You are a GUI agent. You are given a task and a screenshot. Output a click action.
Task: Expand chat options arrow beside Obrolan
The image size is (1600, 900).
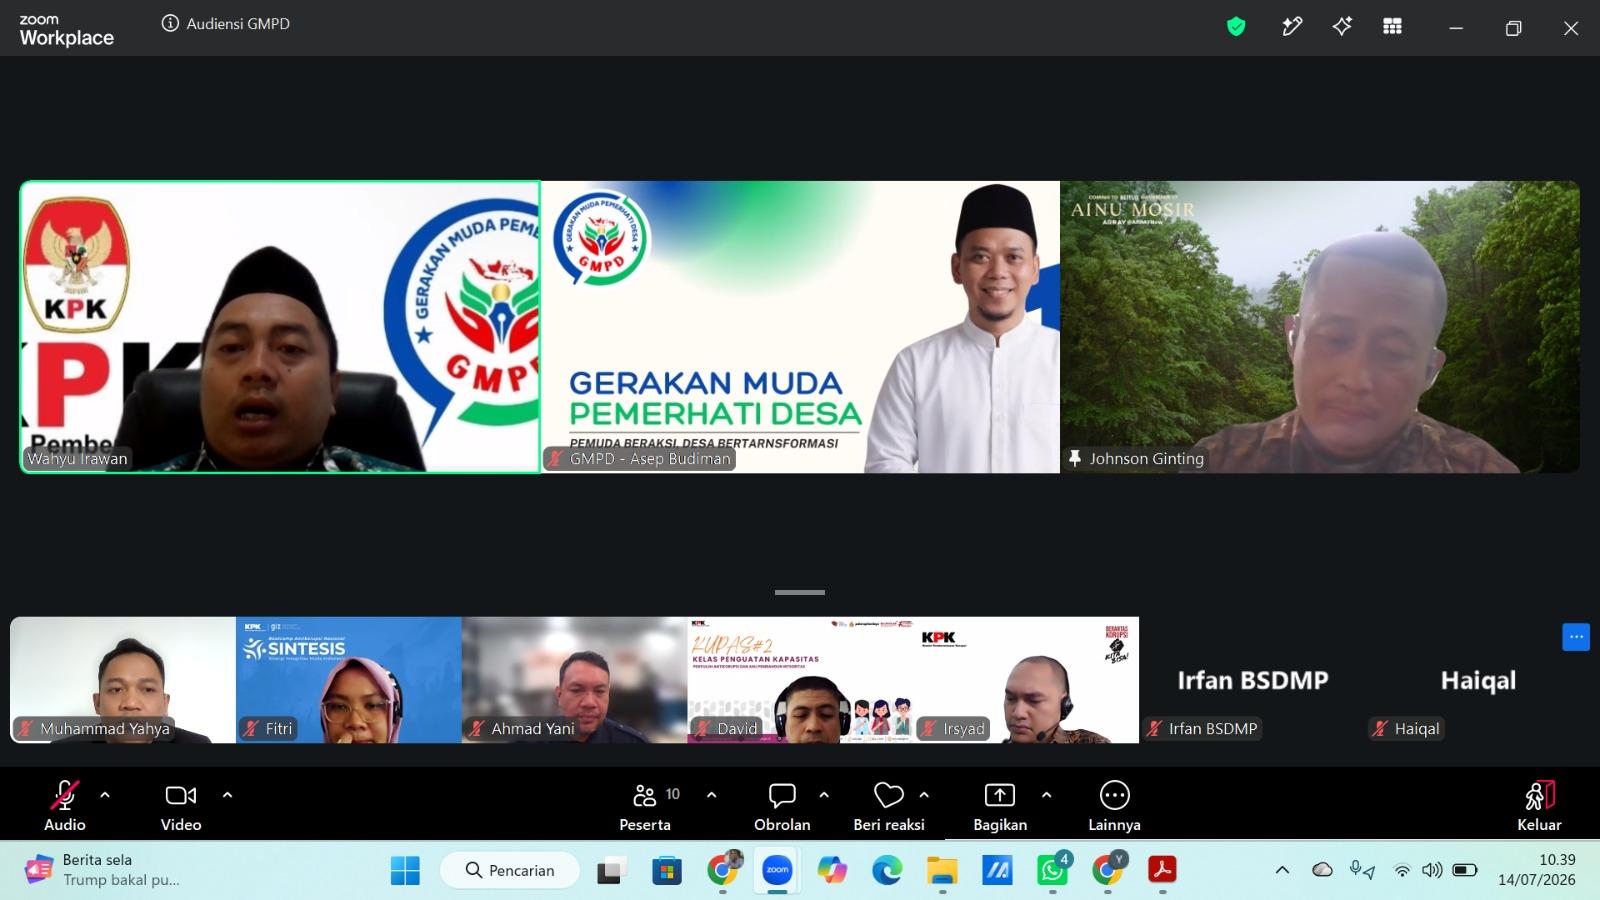824,795
